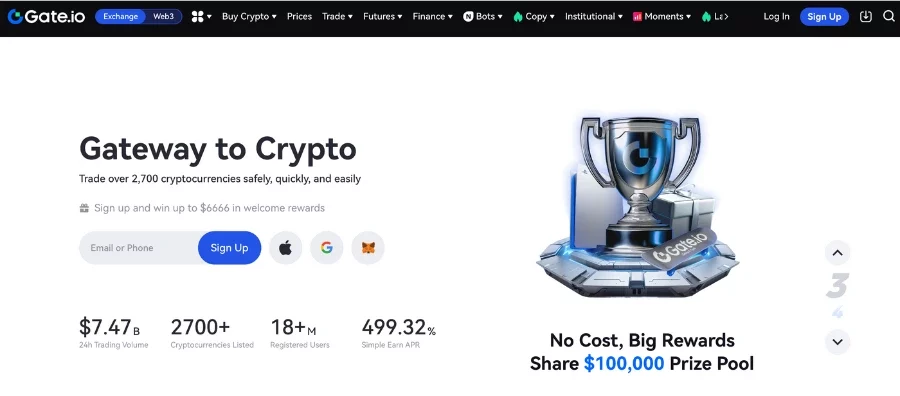Click the Gate.io logo in the header

click(x=46, y=17)
